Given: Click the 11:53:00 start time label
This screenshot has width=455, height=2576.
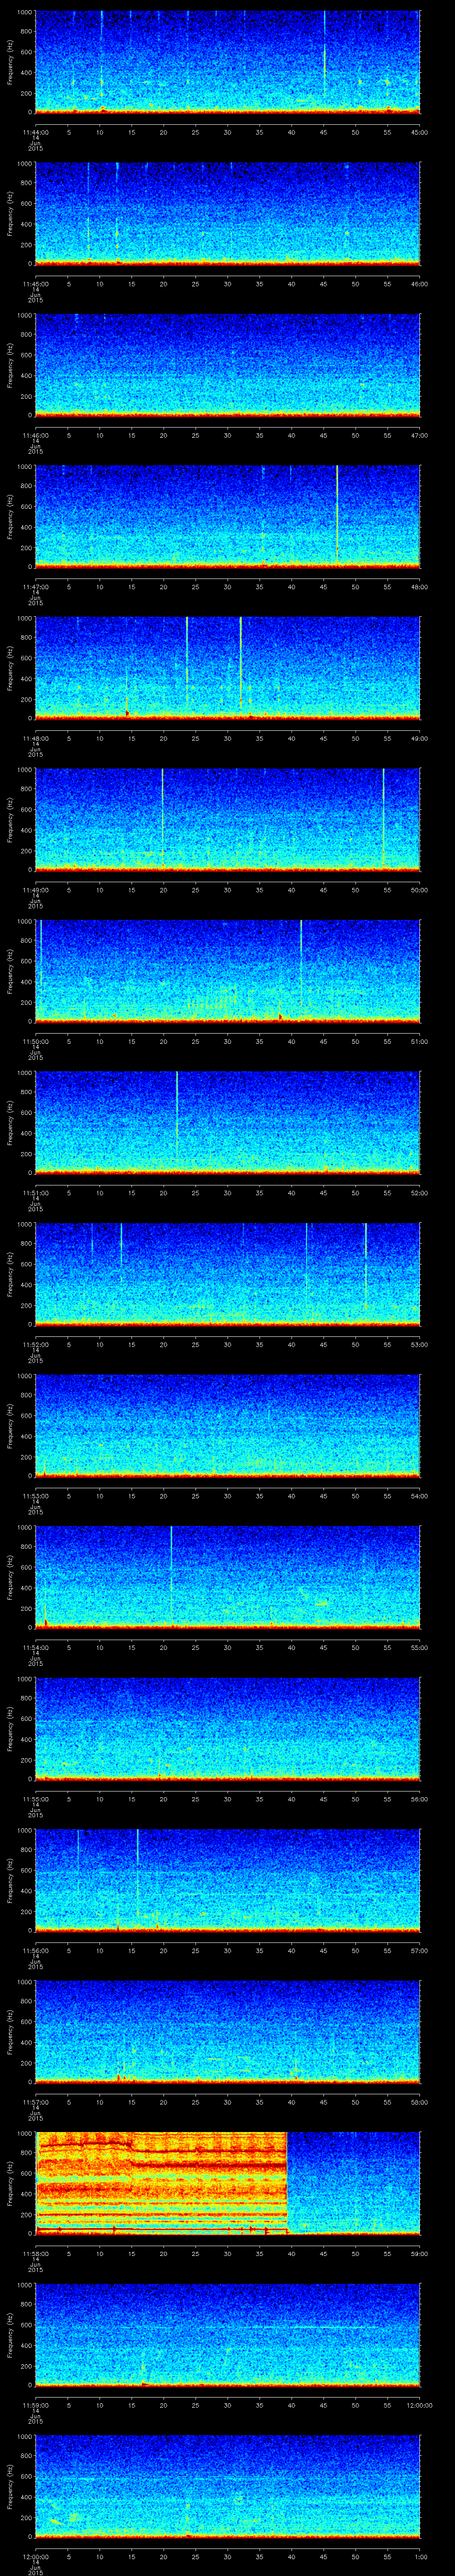Looking at the screenshot, I should (x=35, y=1496).
